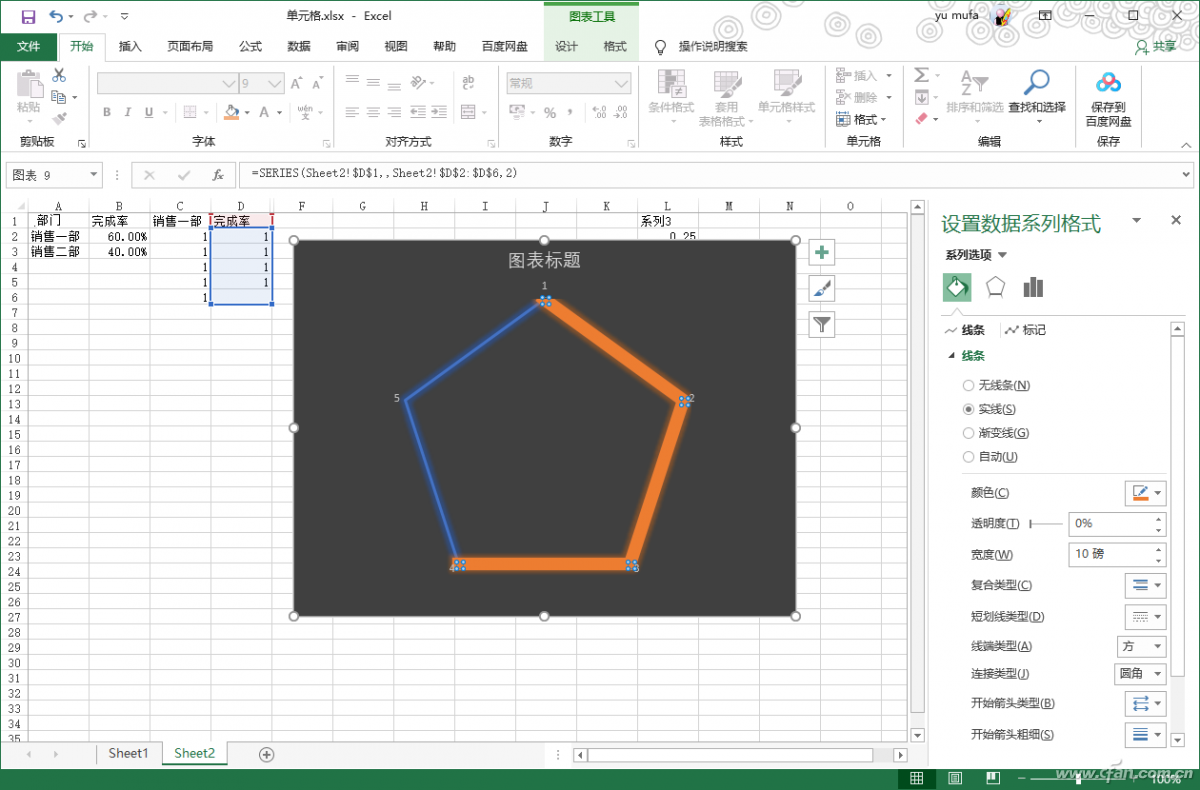Viewport: 1200px width, 790px height.
Task: Switch to Sheet1 worksheet tab
Action: 128,754
